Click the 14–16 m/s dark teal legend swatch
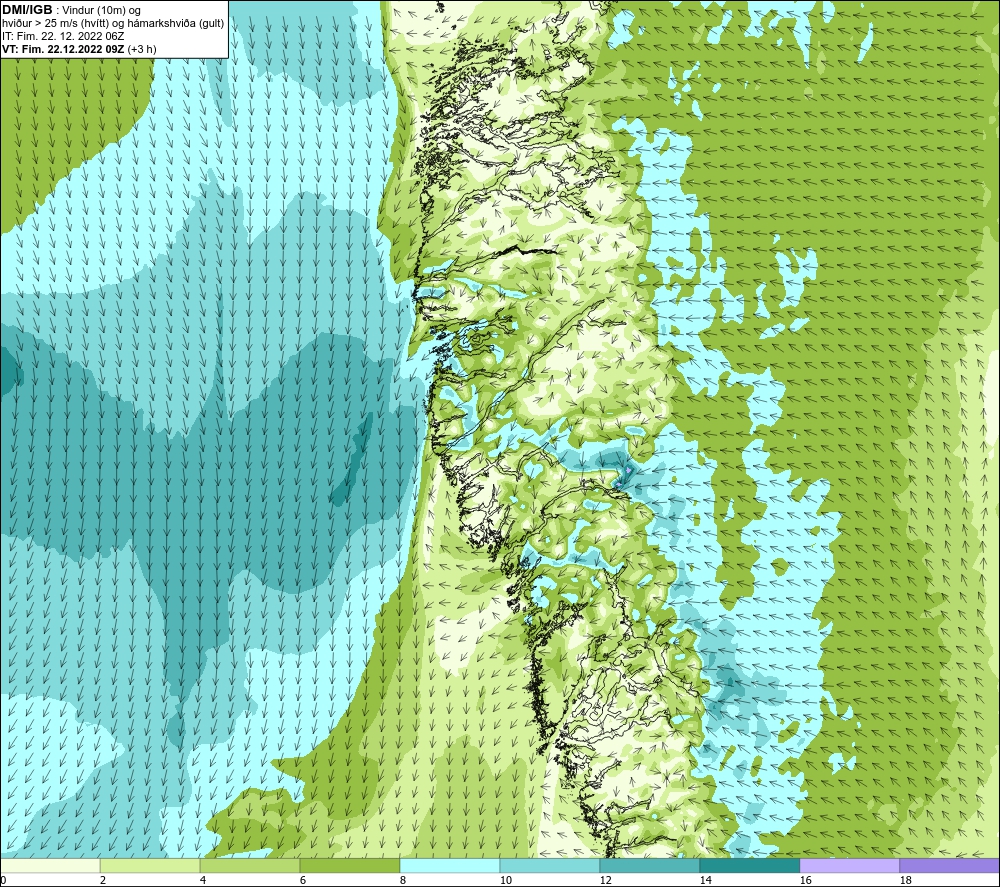 pos(749,865)
